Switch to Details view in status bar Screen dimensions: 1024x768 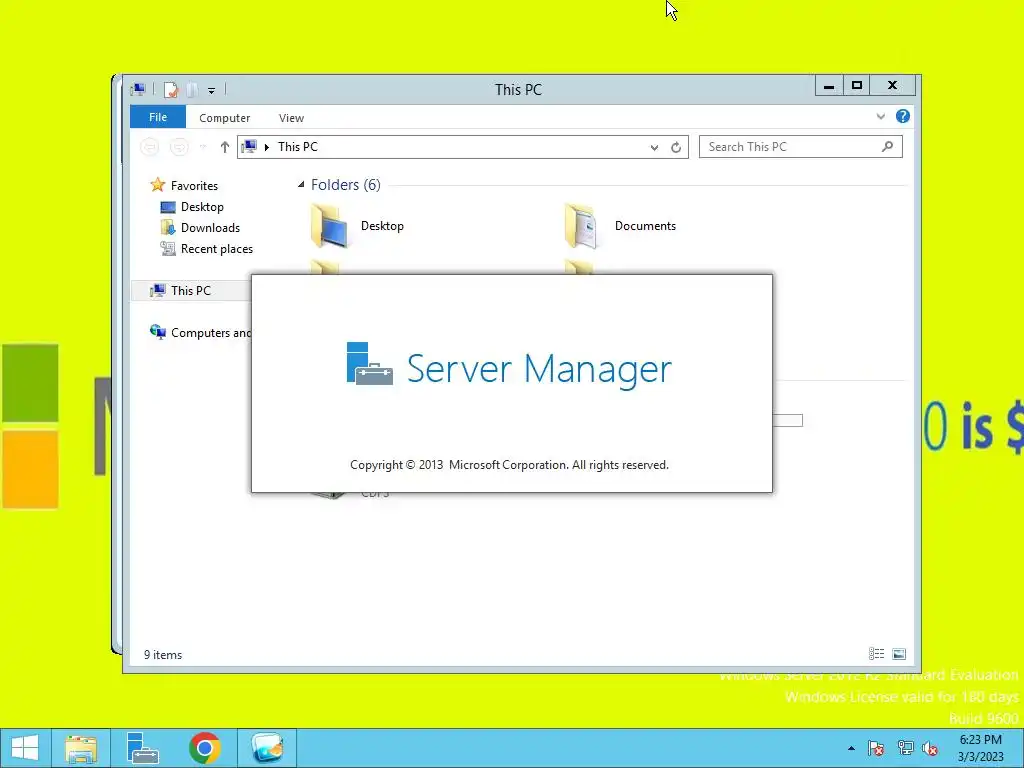point(876,654)
